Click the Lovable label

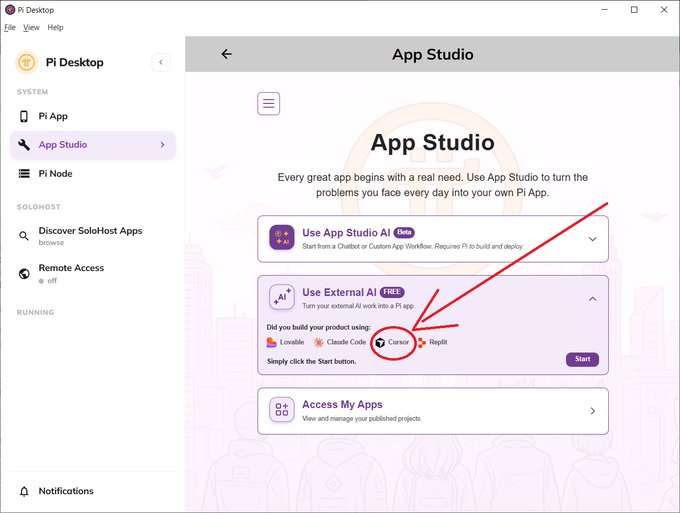(292, 342)
